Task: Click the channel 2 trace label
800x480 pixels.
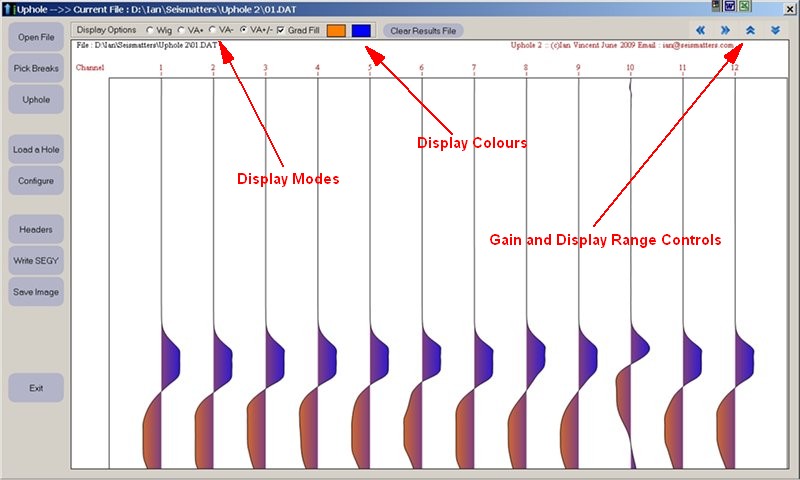Action: [x=213, y=67]
